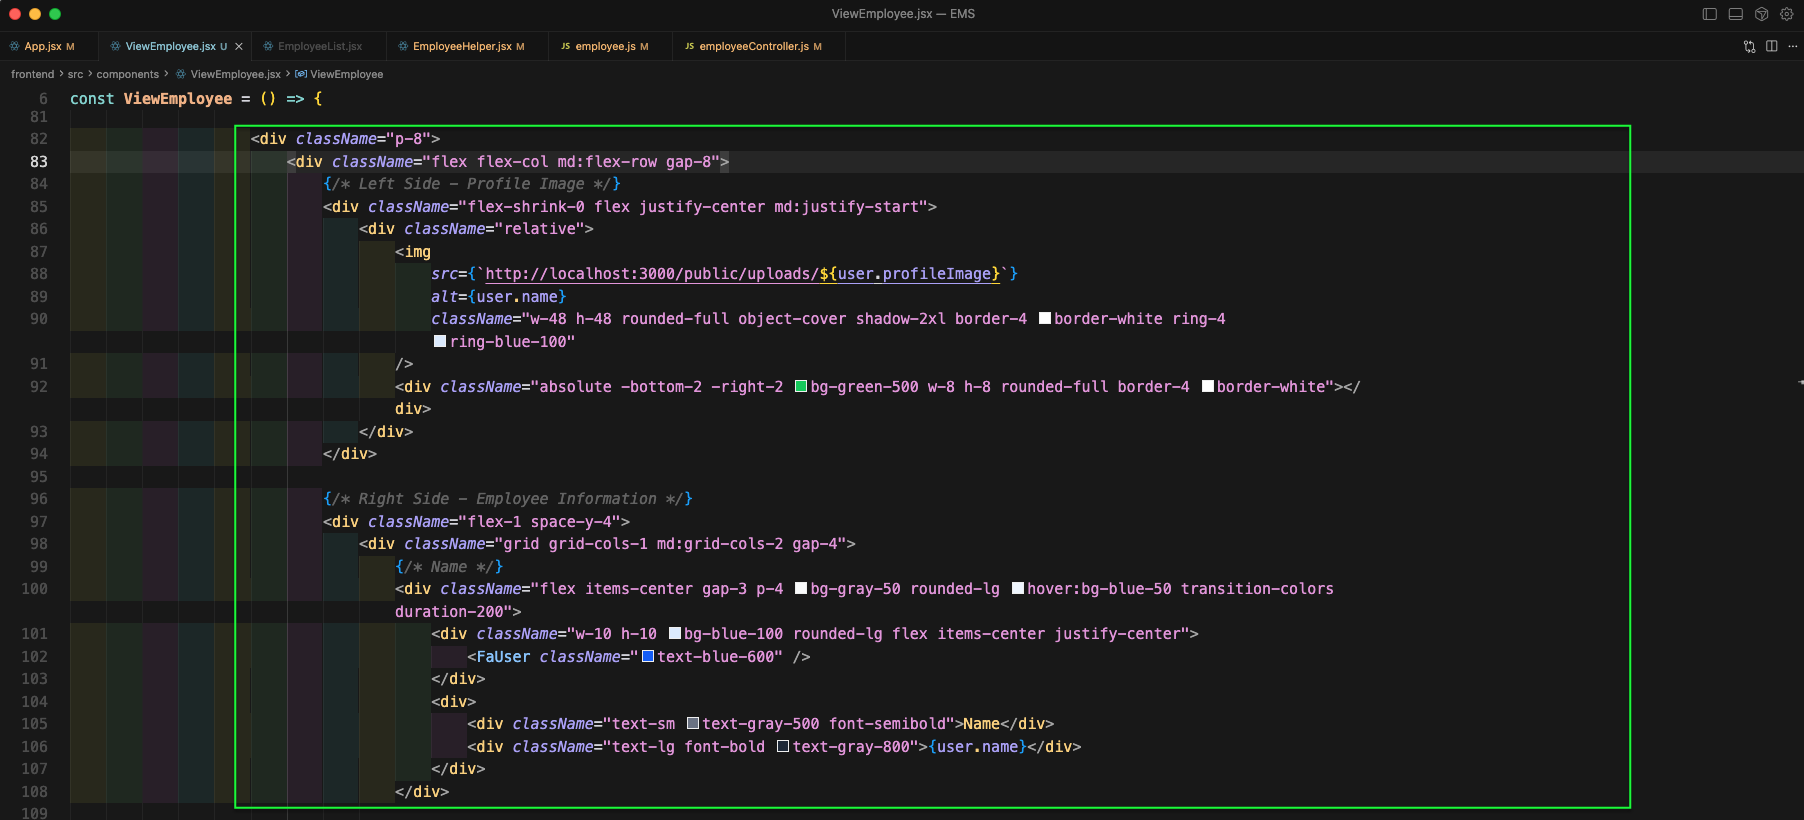Toggle the bottom panel layout icon
The image size is (1804, 820).
tap(1736, 14)
